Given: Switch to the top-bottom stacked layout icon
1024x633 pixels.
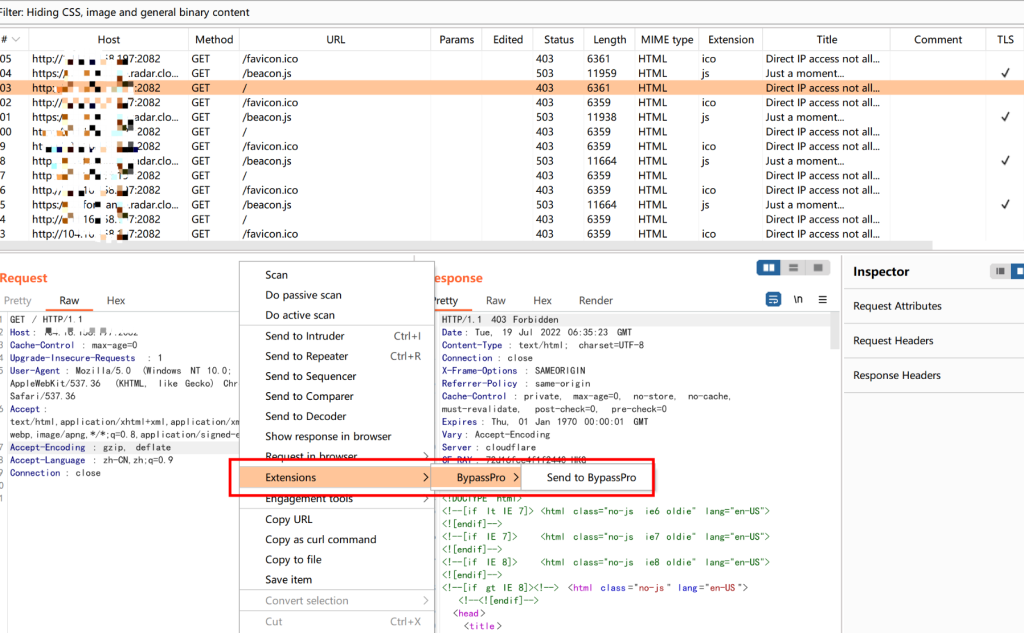Looking at the screenshot, I should 794,268.
